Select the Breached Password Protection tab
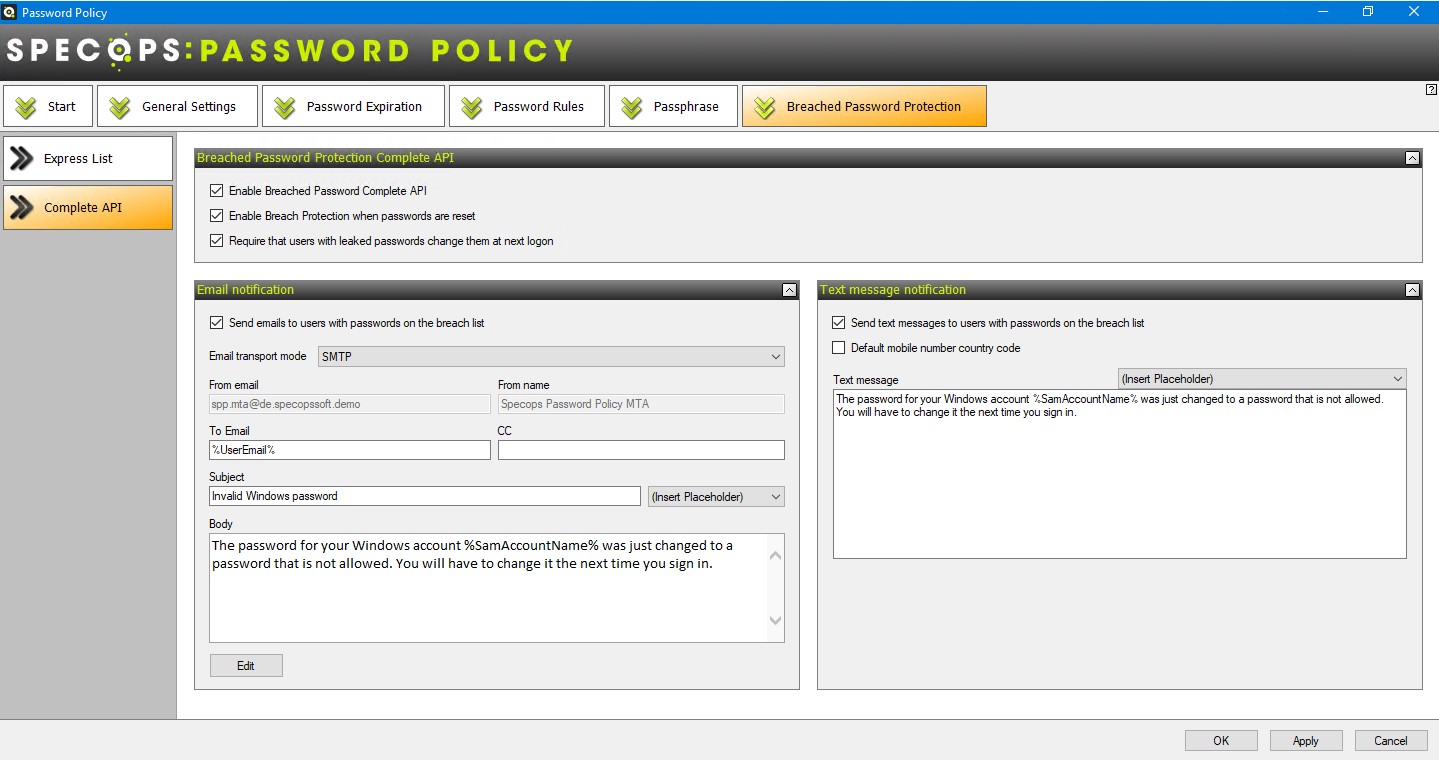Viewport: 1439px width, 760px height. coord(864,106)
